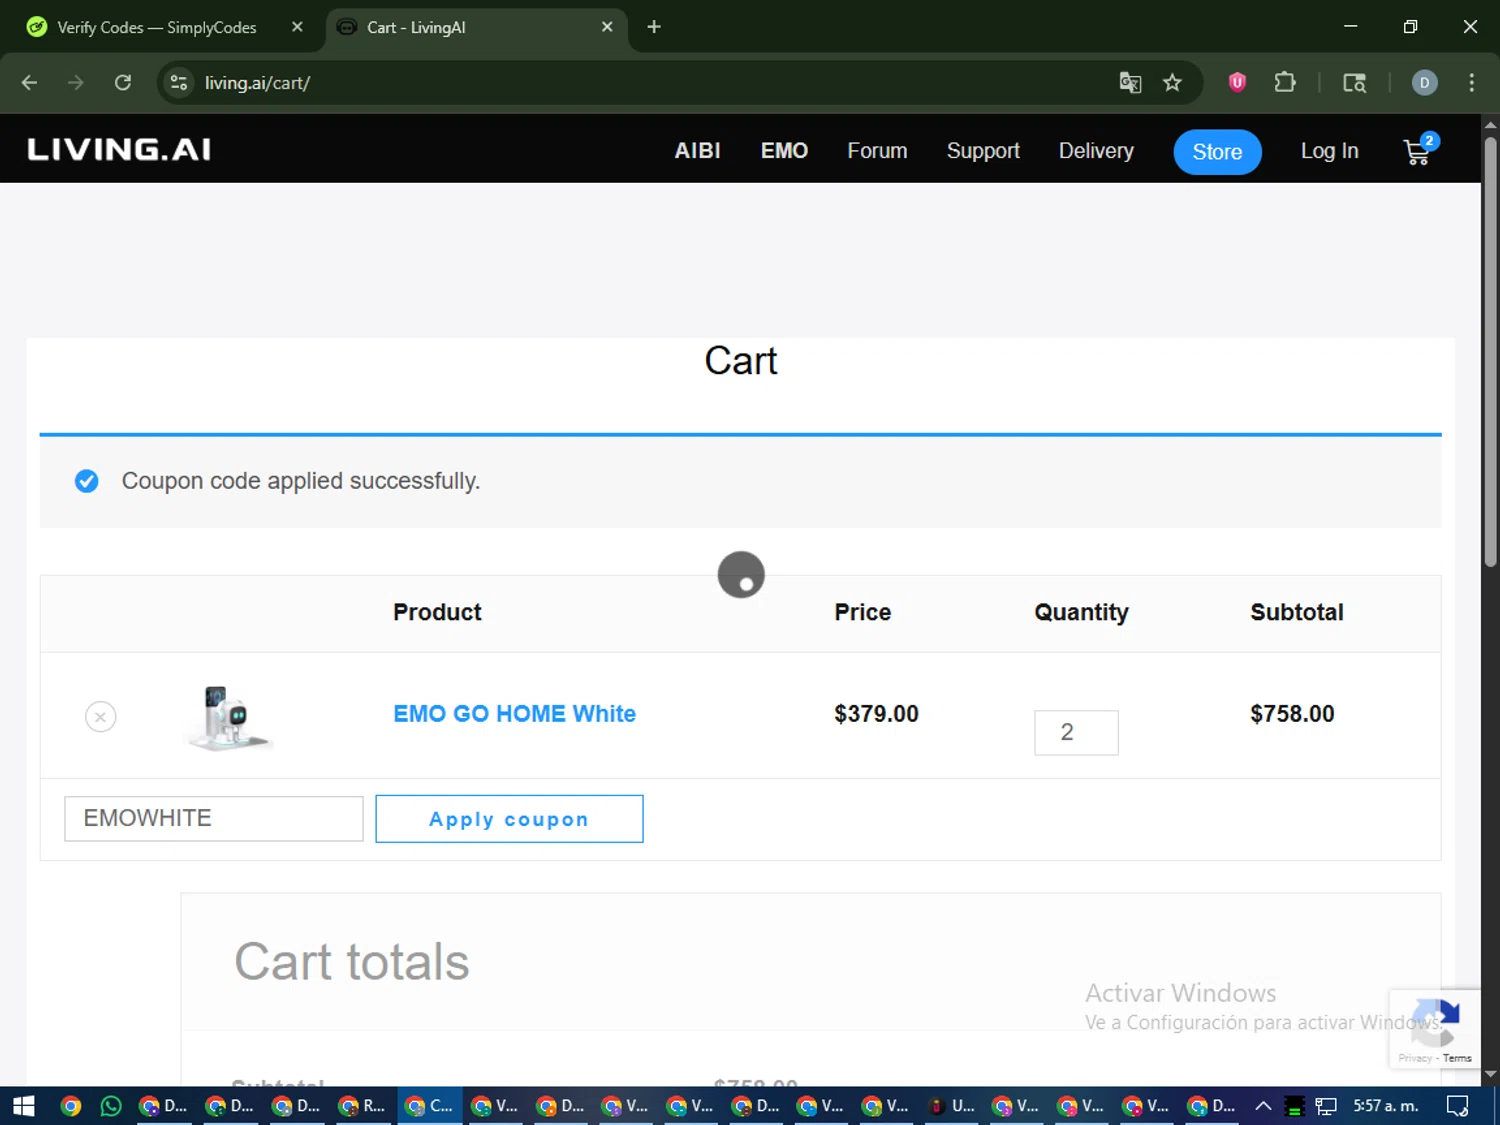Screen dimensions: 1500x1125
Task: Open the uBlock shield extension icon
Action: point(1237,83)
